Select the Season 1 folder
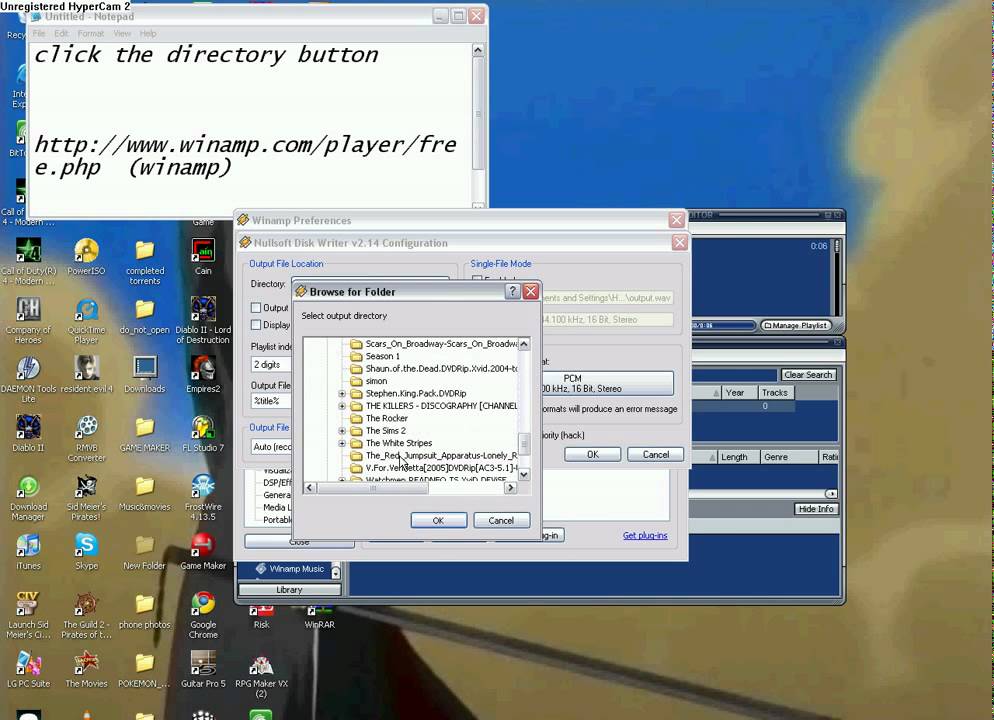 (x=382, y=356)
